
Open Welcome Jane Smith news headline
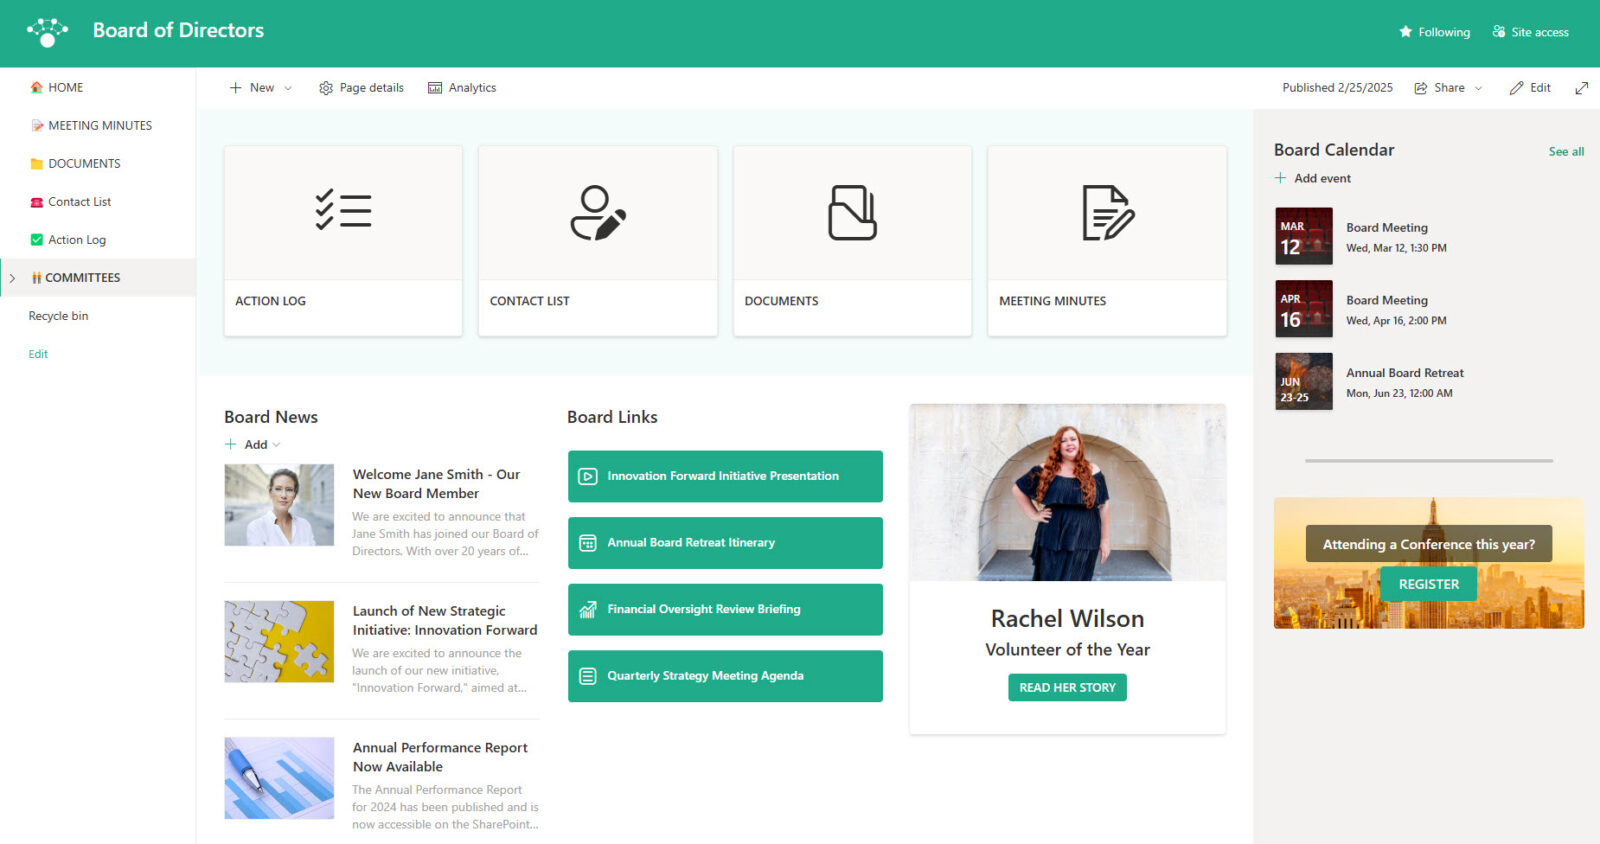[436, 484]
